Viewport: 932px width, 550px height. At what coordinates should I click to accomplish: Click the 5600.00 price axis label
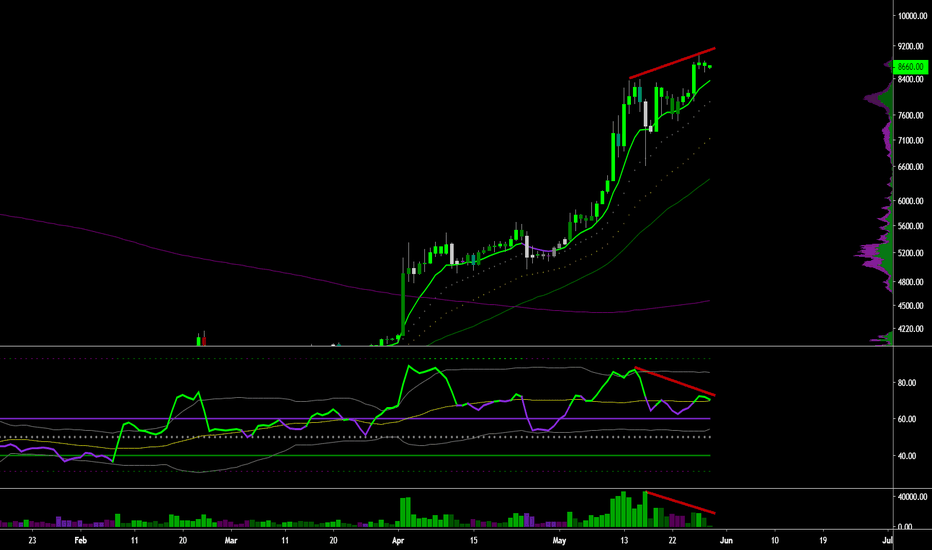911,226
